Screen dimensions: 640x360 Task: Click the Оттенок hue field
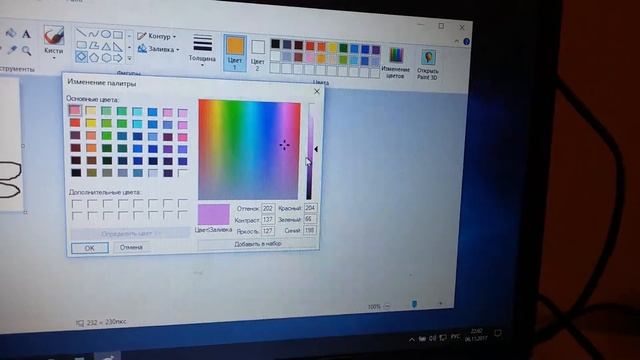pyautogui.click(x=268, y=209)
